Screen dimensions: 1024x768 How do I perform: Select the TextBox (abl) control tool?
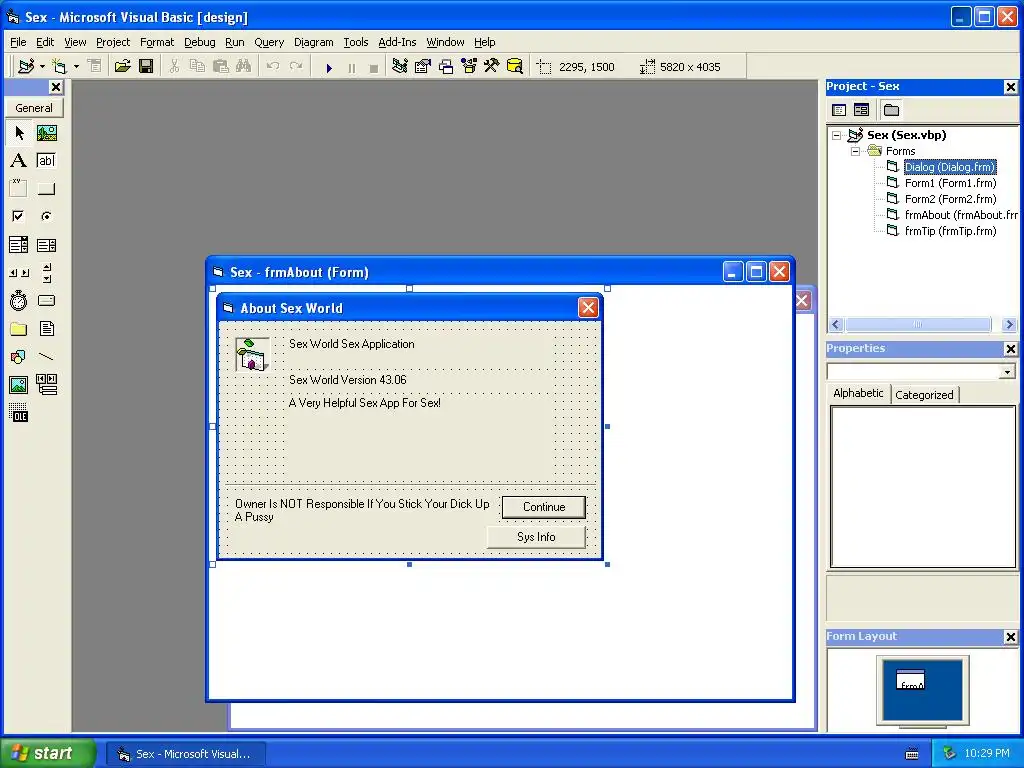click(46, 161)
